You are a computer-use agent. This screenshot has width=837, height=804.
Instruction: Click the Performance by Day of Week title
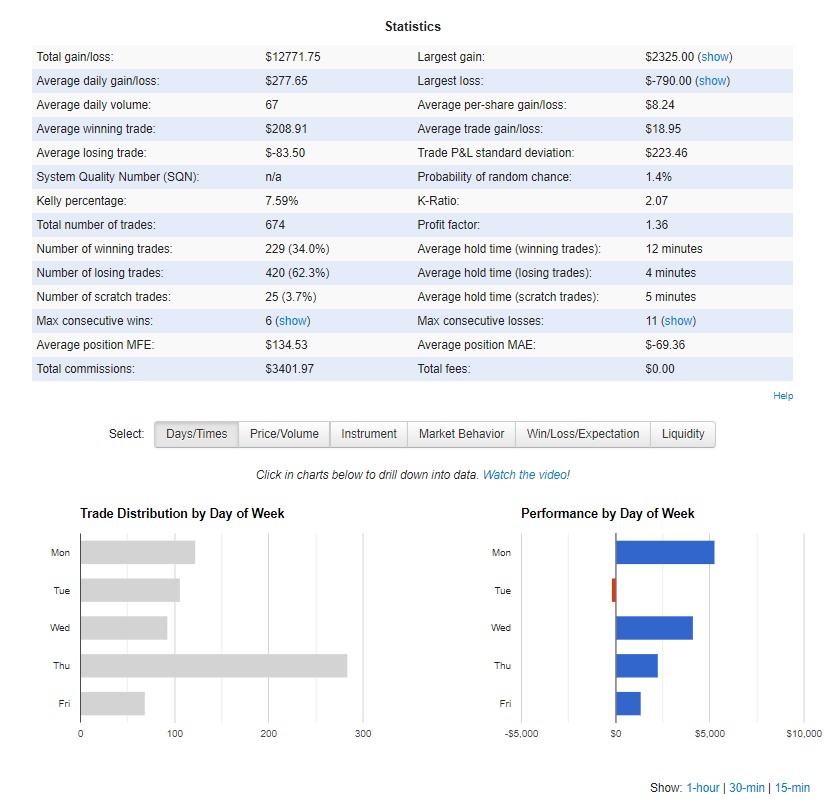click(x=607, y=514)
